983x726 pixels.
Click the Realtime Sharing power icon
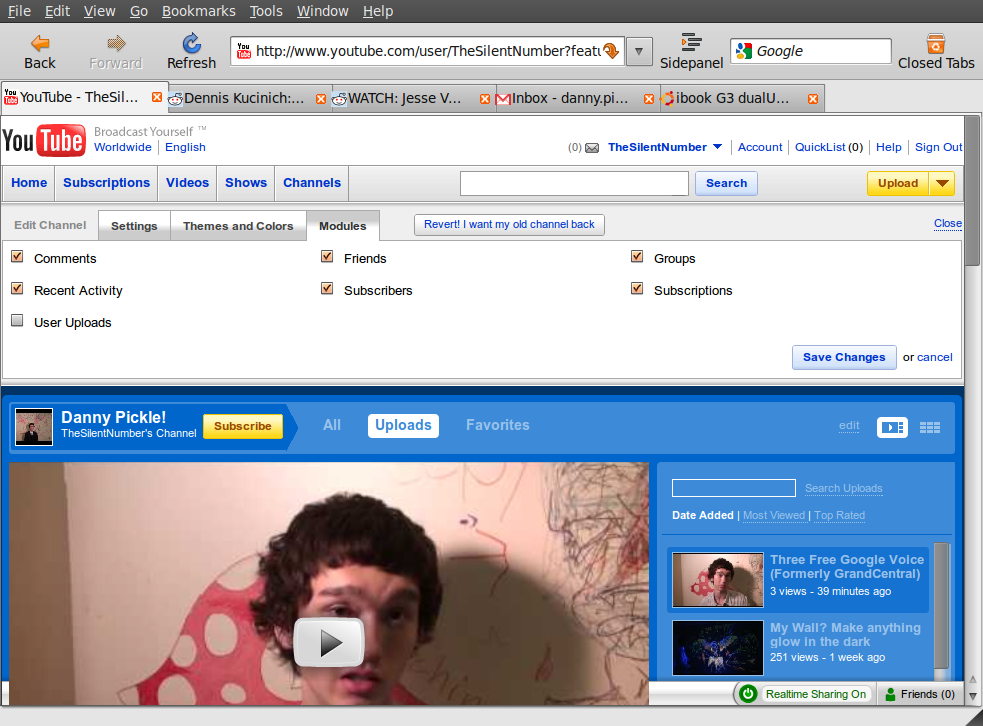[748, 693]
